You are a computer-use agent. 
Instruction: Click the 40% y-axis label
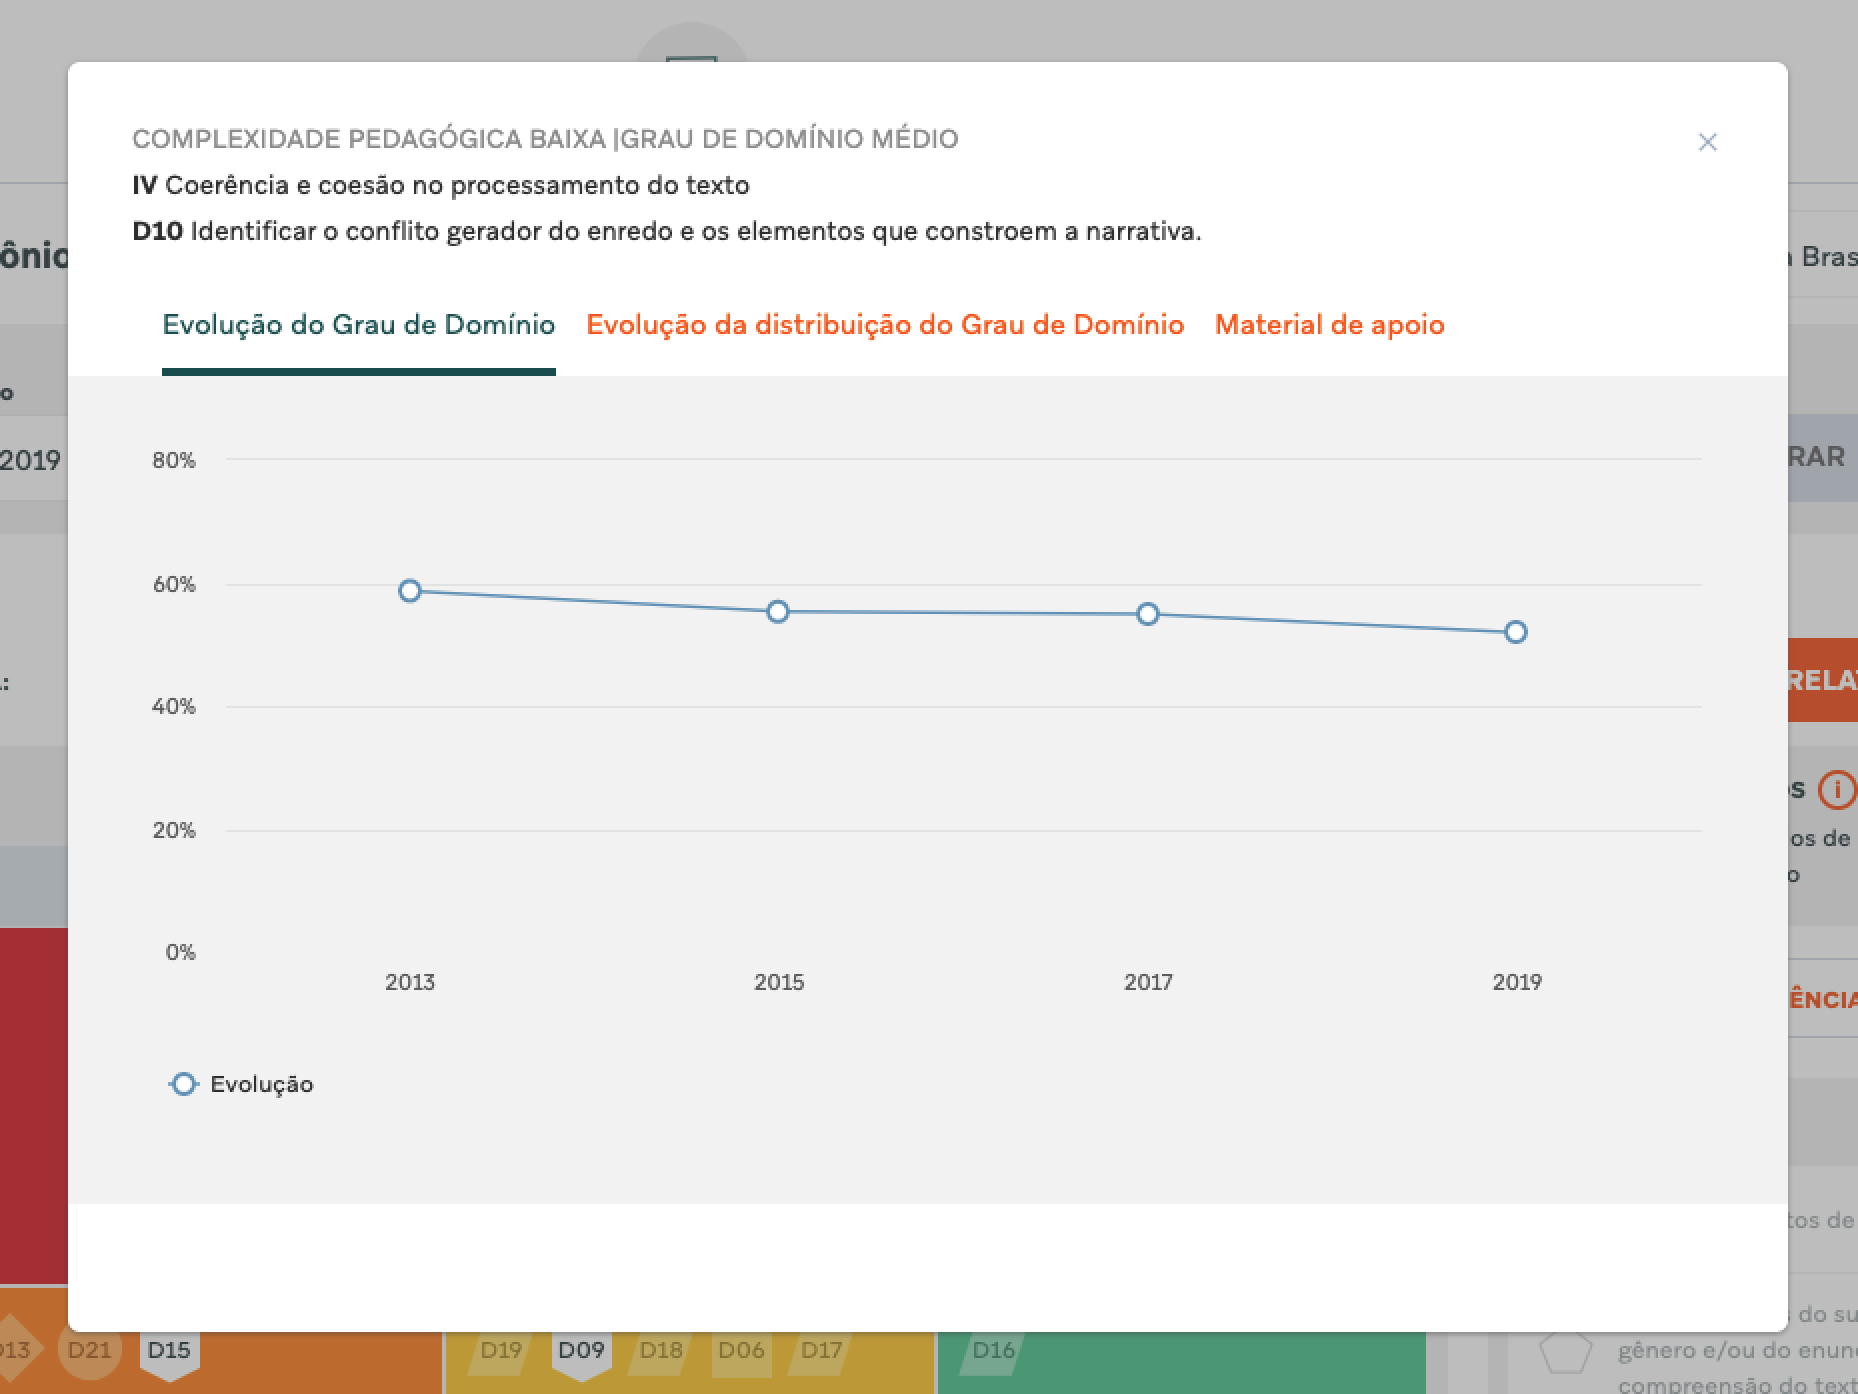tap(174, 707)
